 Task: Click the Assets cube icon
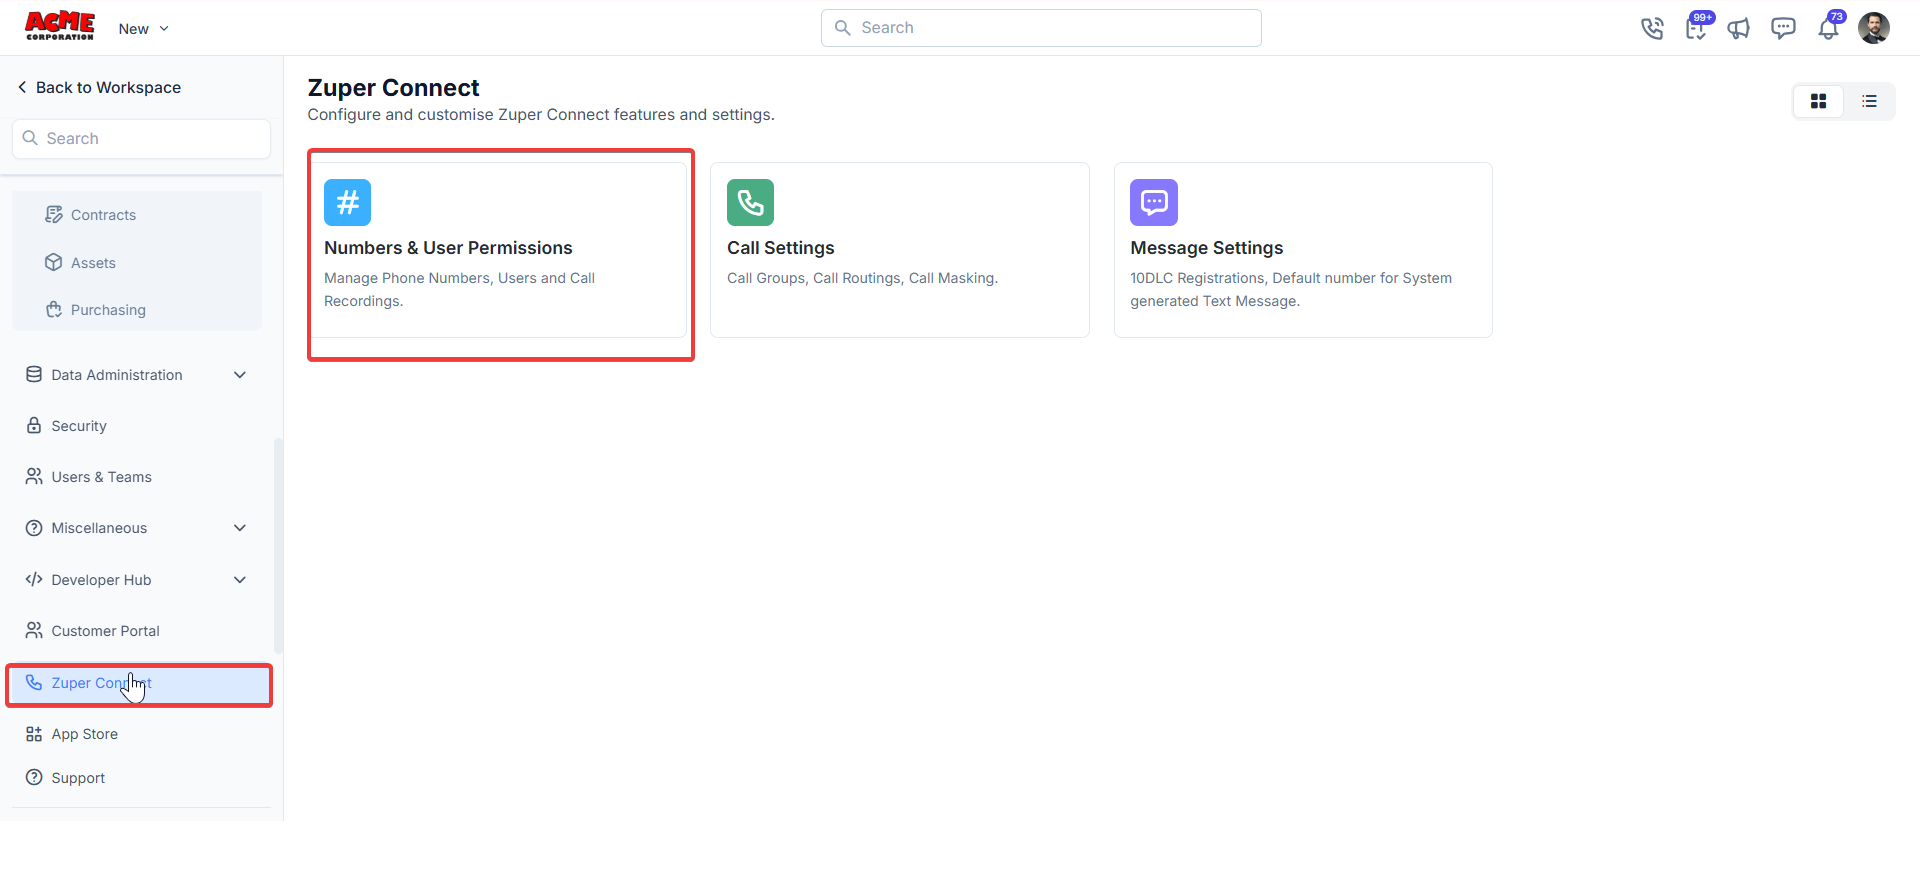click(x=54, y=262)
